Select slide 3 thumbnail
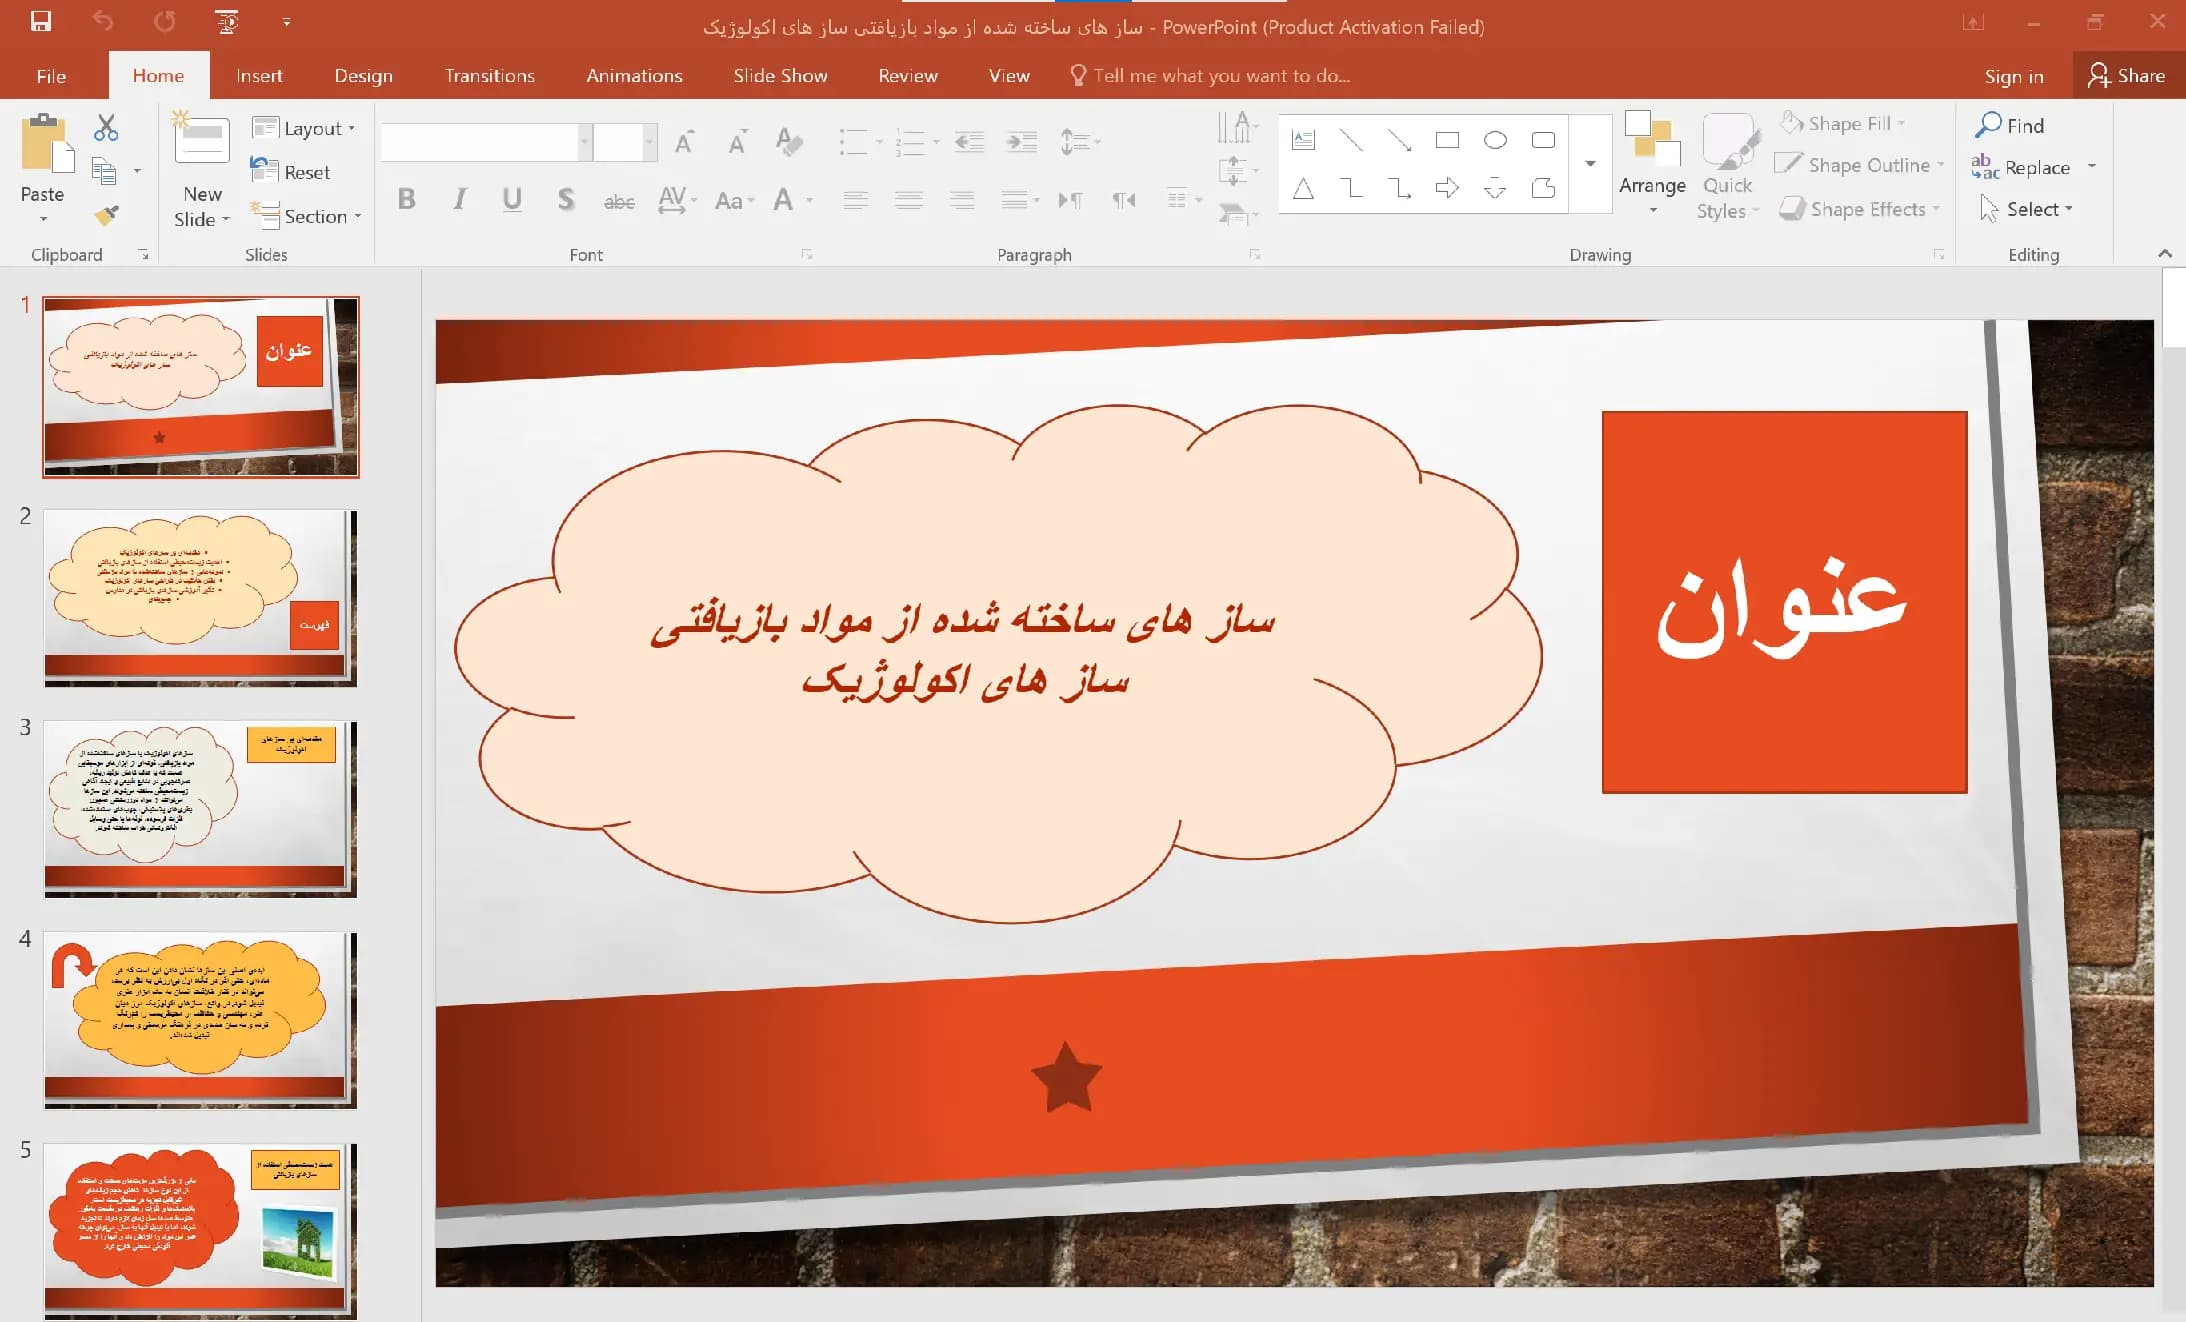The height and width of the screenshot is (1322, 2186). pos(200,808)
